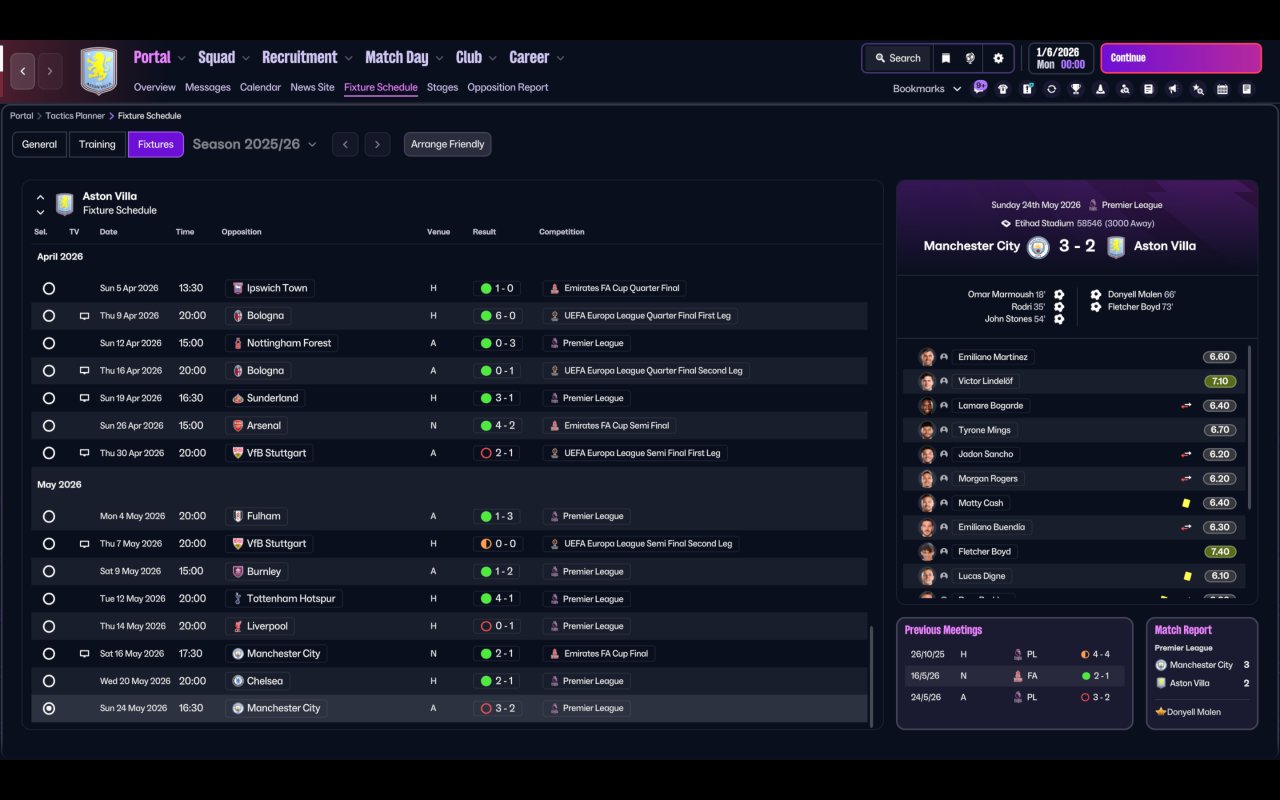The image size is (1280, 800).
Task: Click the 26/10/25 previous meeting row
Action: (x=1014, y=655)
